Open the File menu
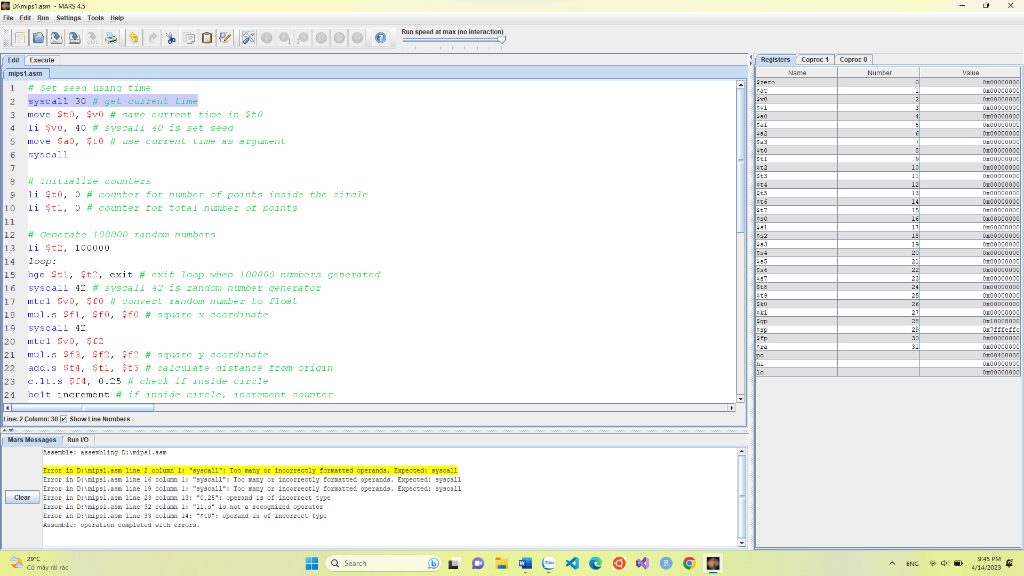The image size is (1024, 576). click(x=8, y=18)
